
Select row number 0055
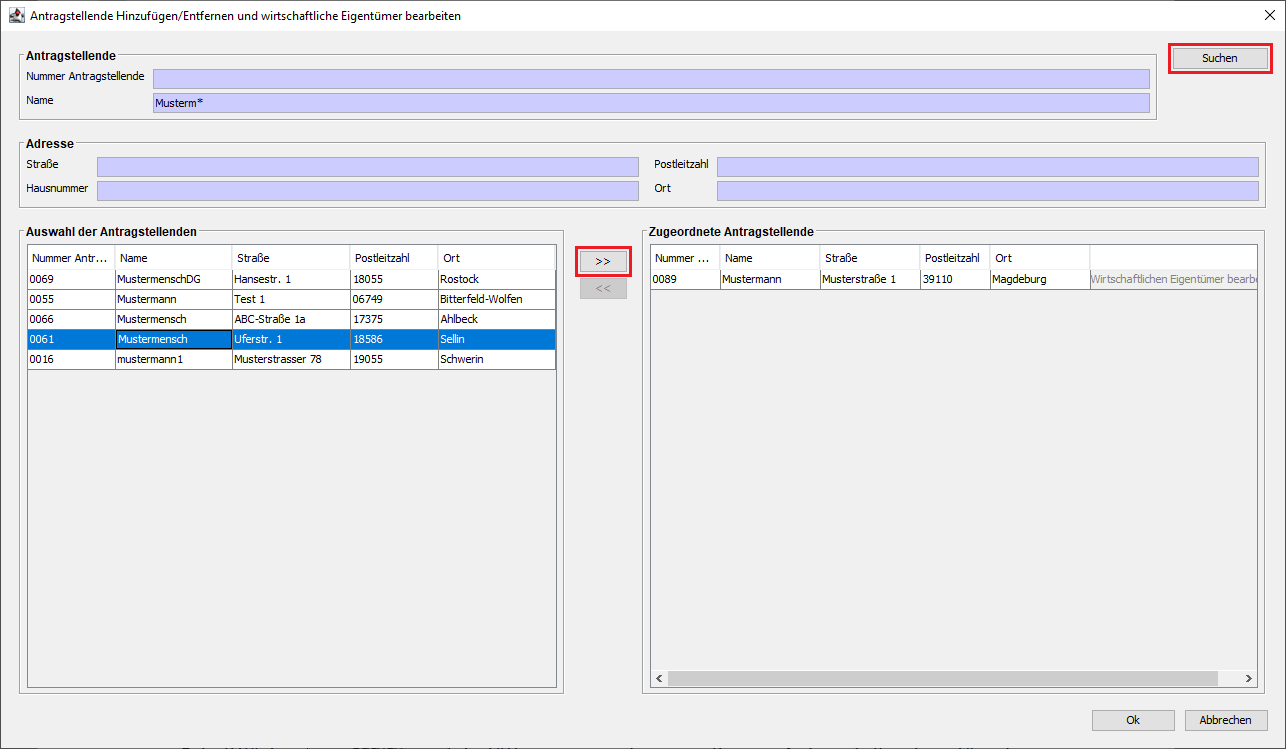(71, 300)
